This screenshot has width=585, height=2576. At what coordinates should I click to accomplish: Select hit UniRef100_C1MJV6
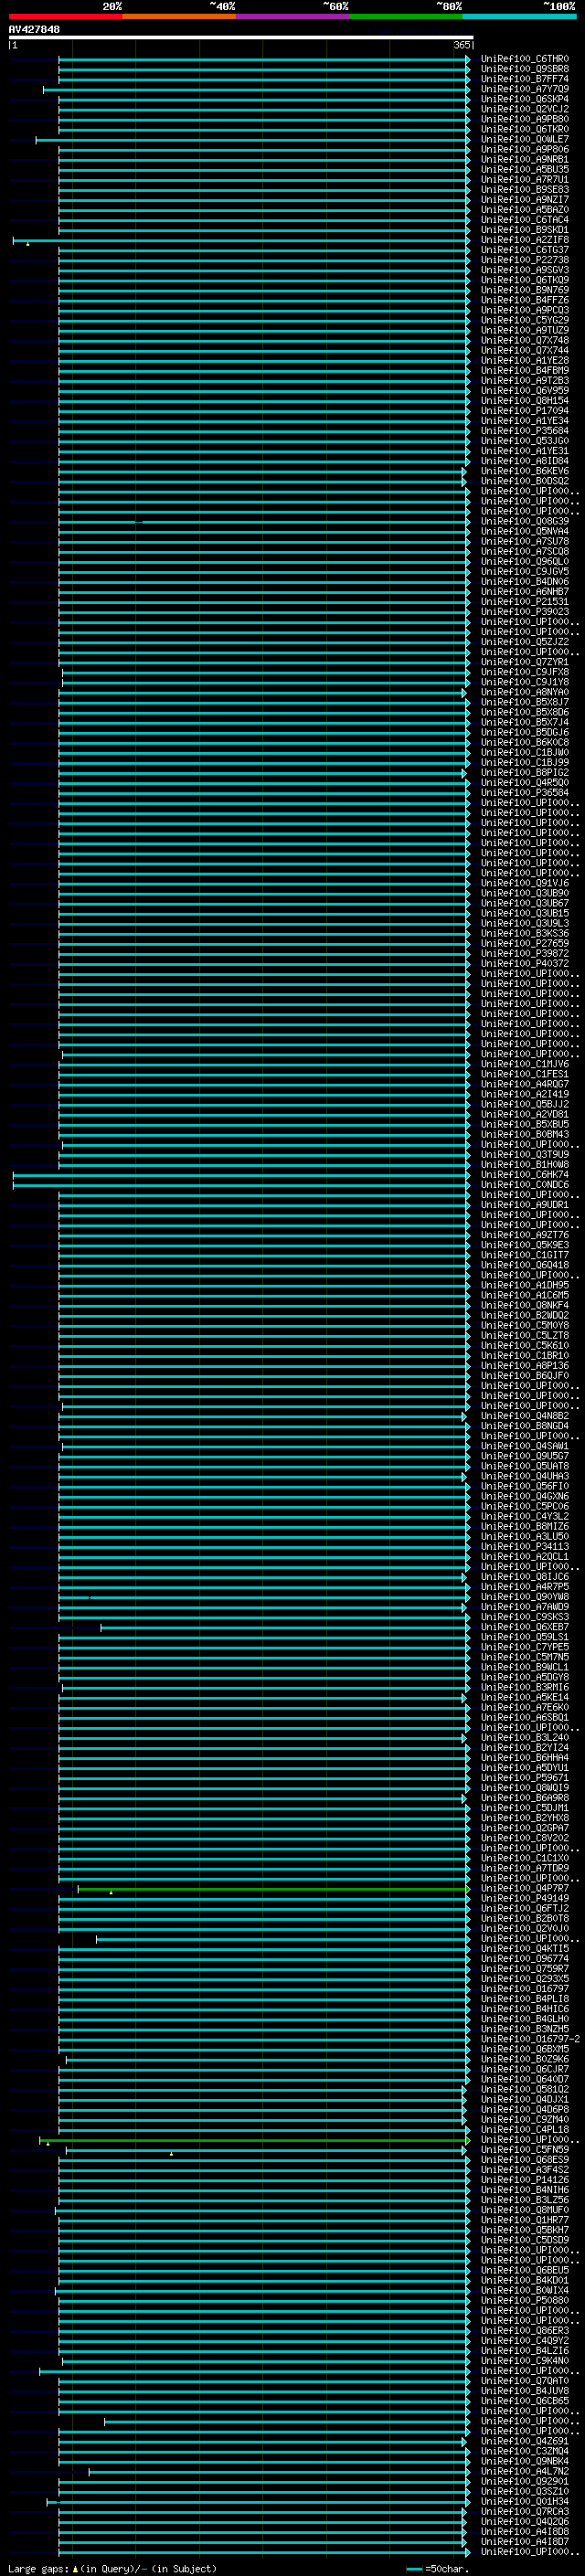point(525,1064)
